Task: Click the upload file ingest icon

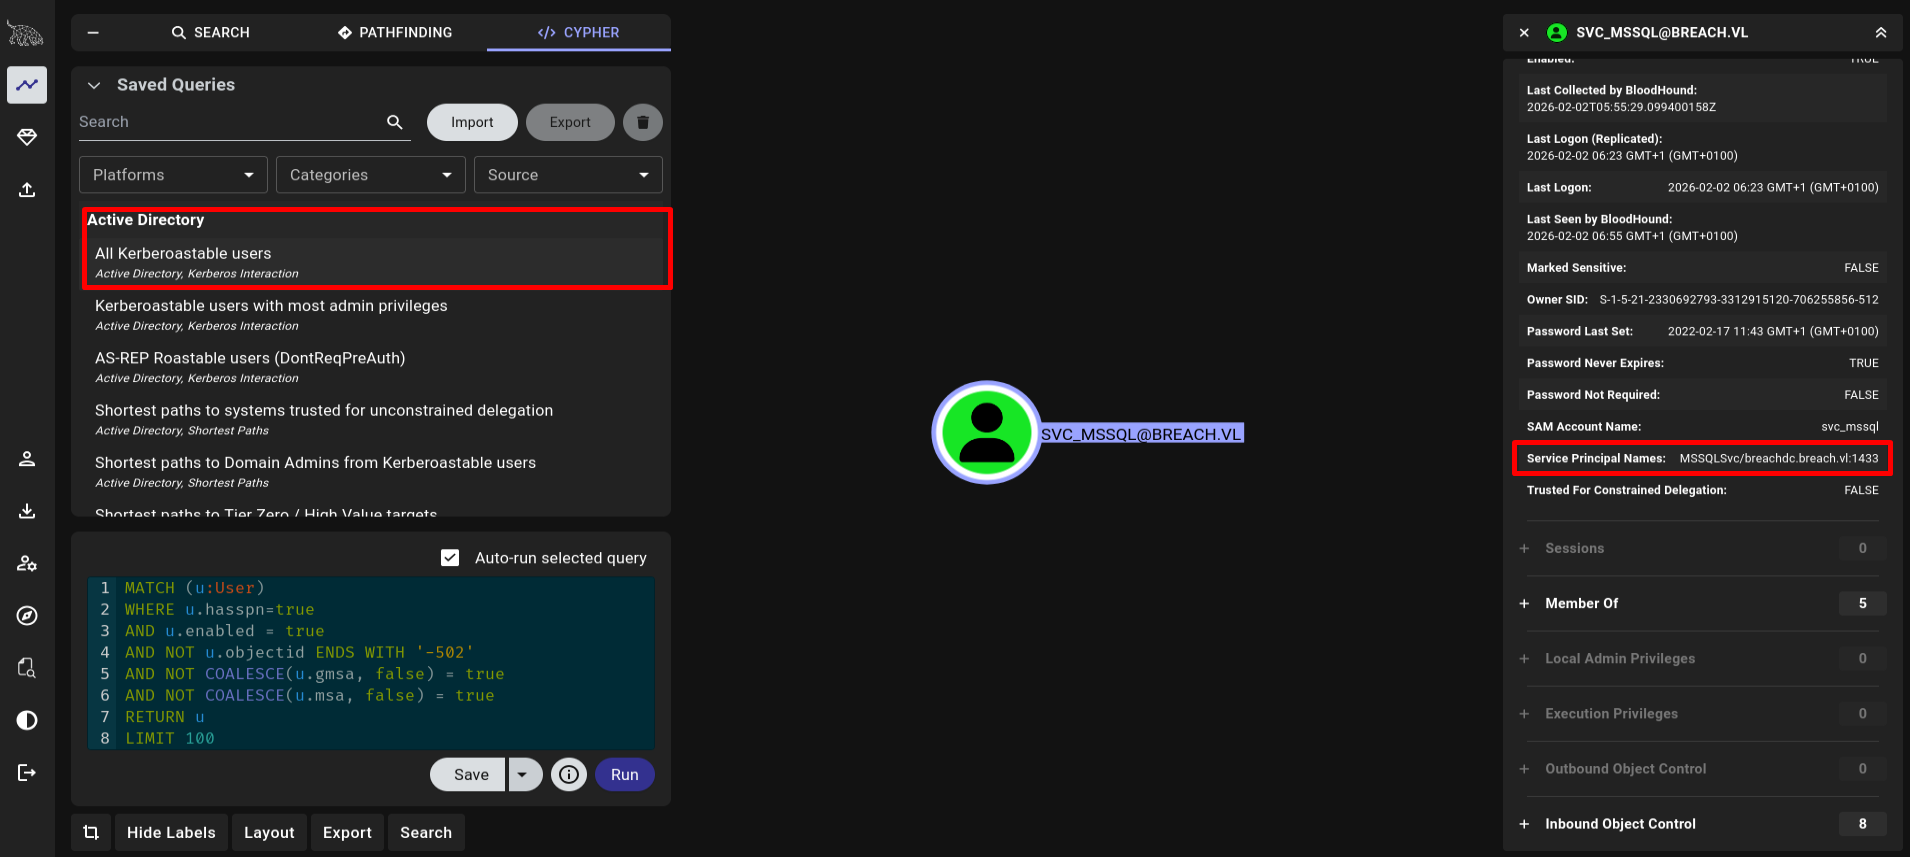Action: (x=27, y=190)
